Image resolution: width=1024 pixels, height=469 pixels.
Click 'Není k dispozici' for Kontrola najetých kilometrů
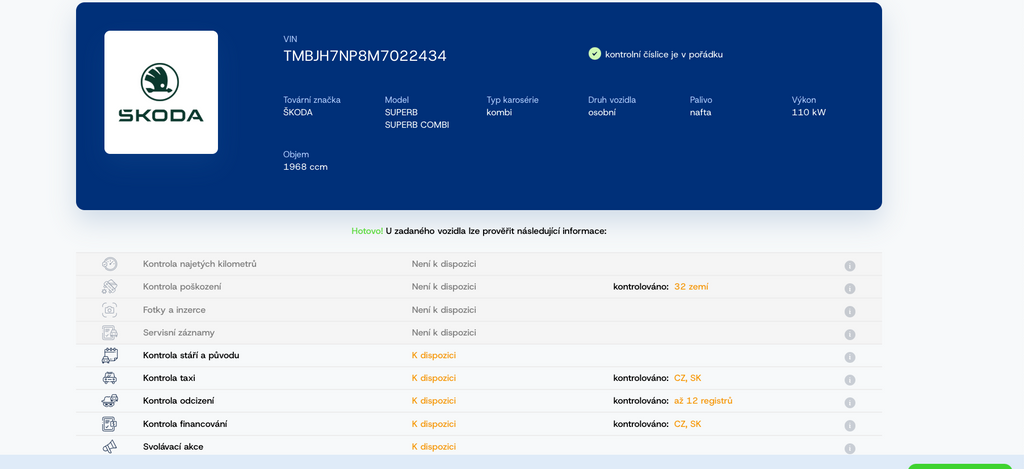tap(444, 264)
